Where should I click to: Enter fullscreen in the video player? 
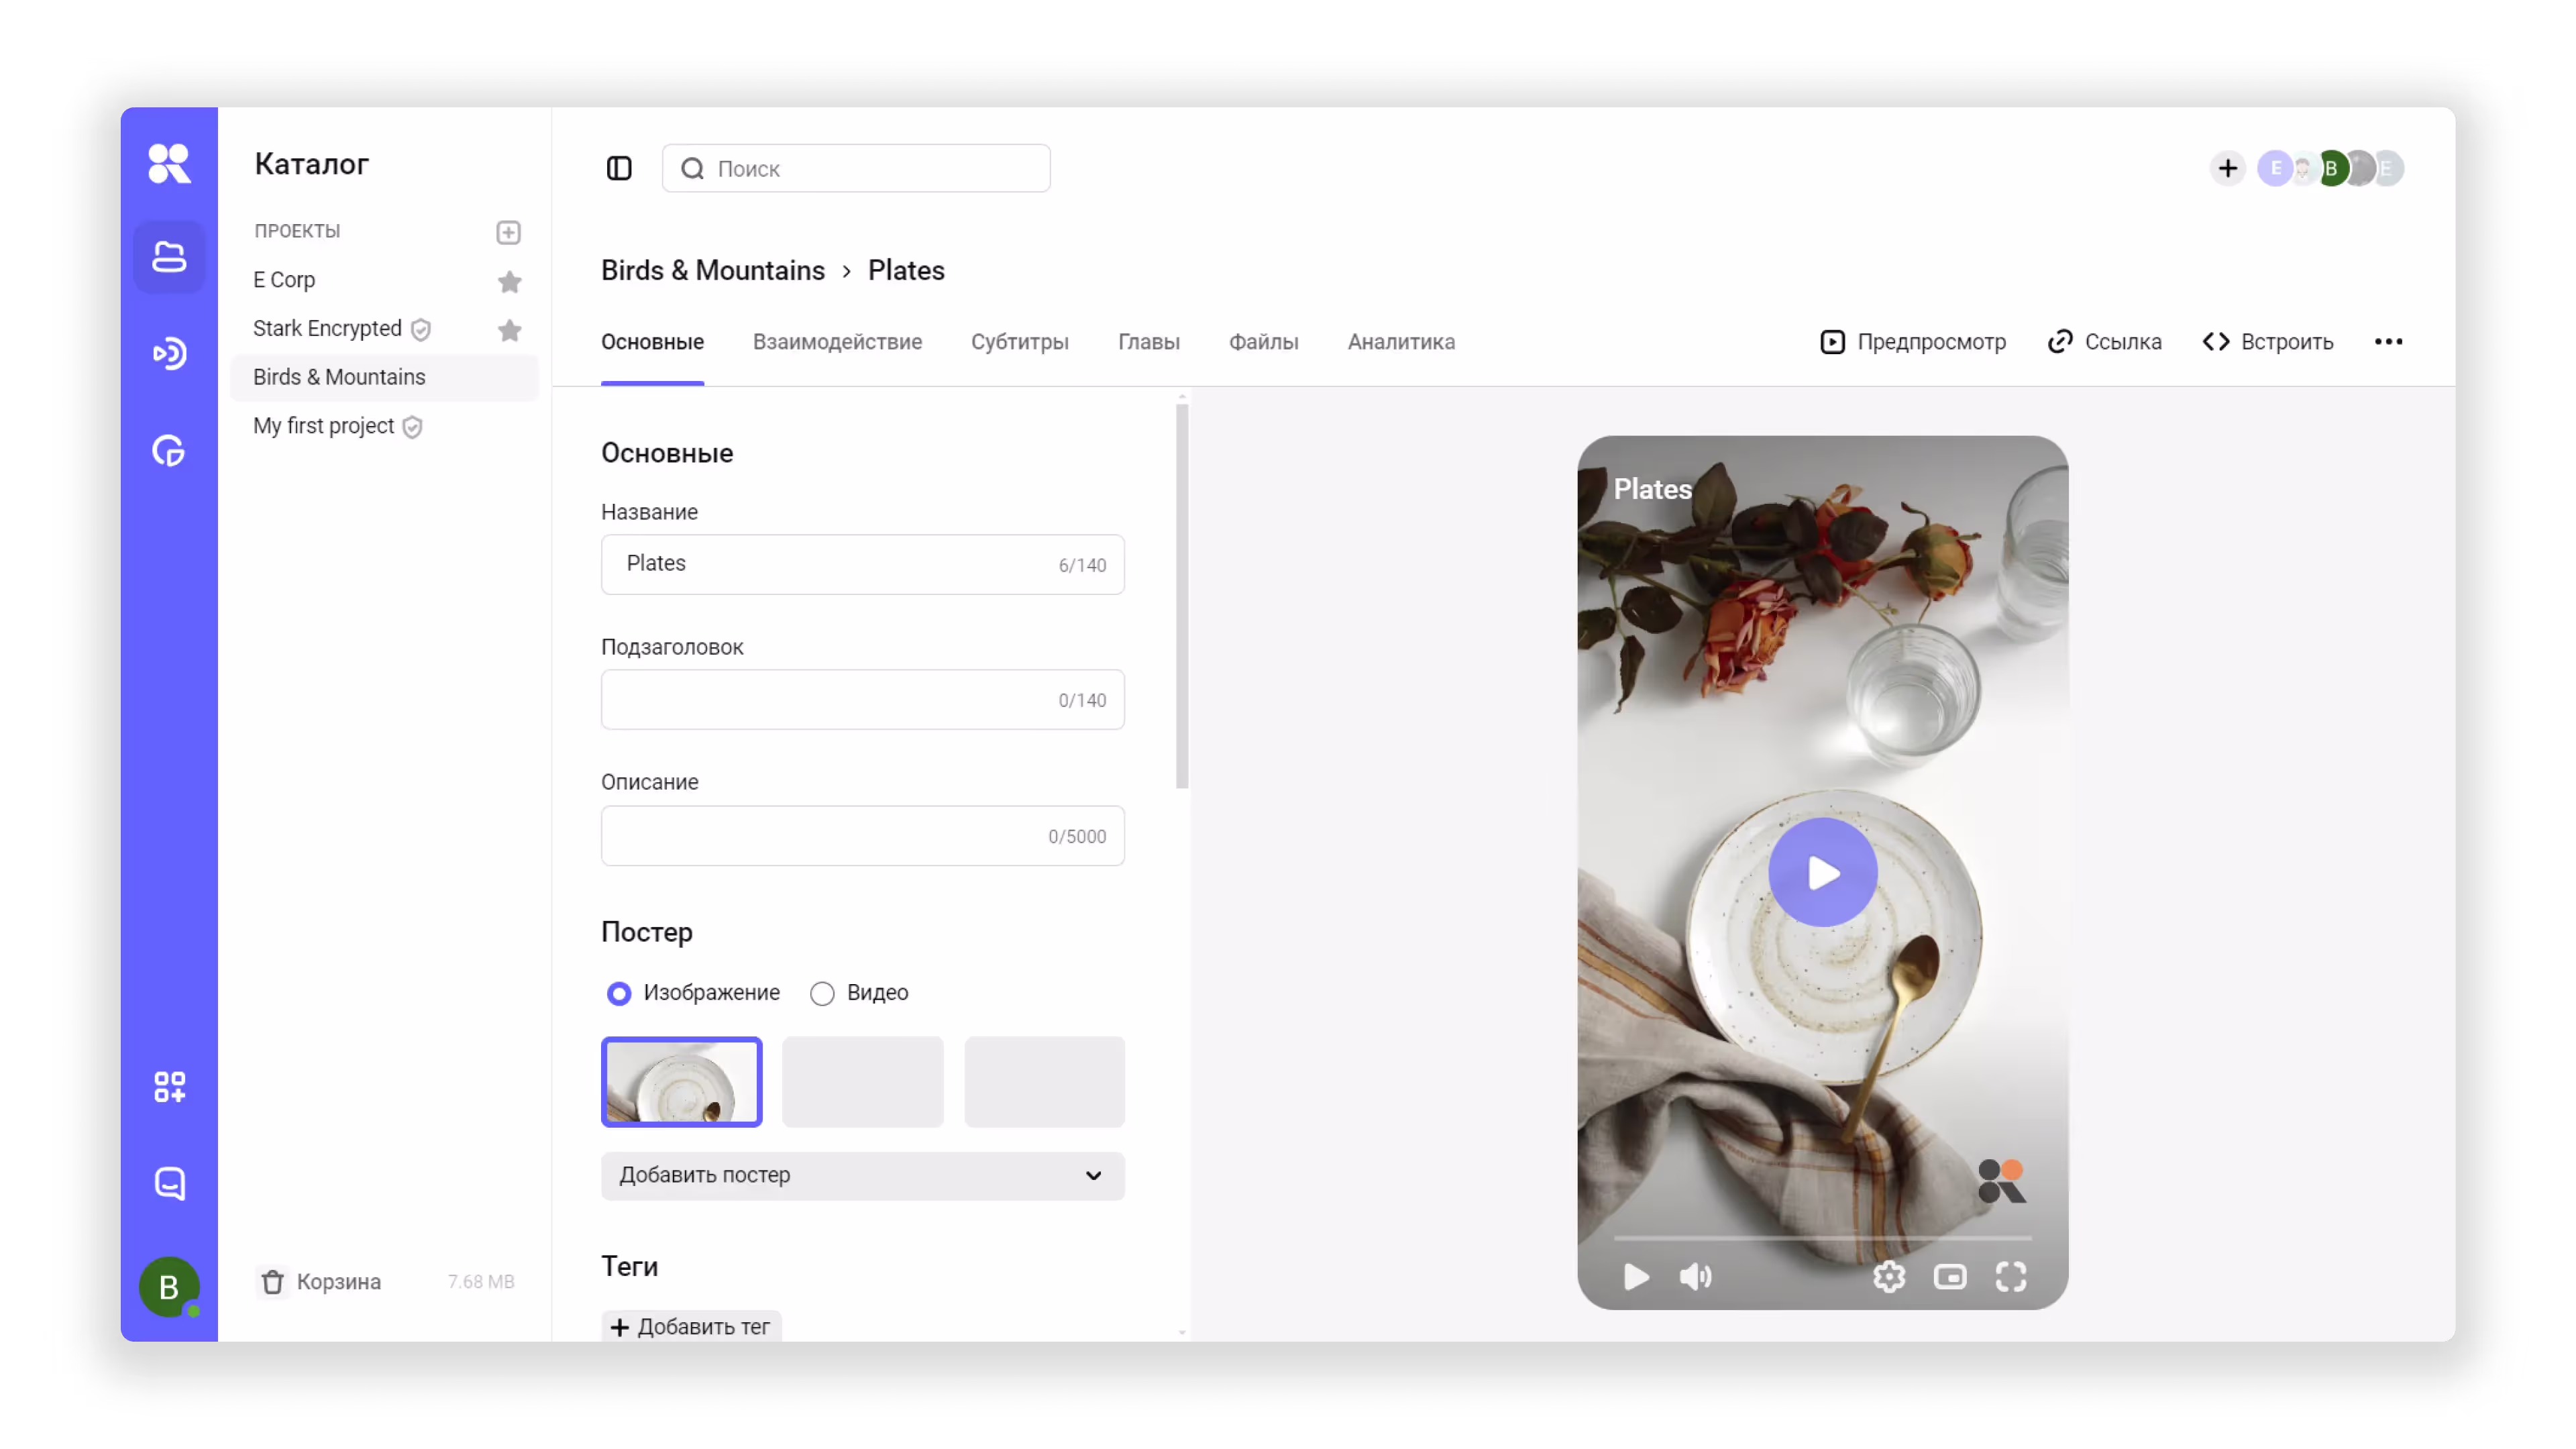[x=2010, y=1276]
